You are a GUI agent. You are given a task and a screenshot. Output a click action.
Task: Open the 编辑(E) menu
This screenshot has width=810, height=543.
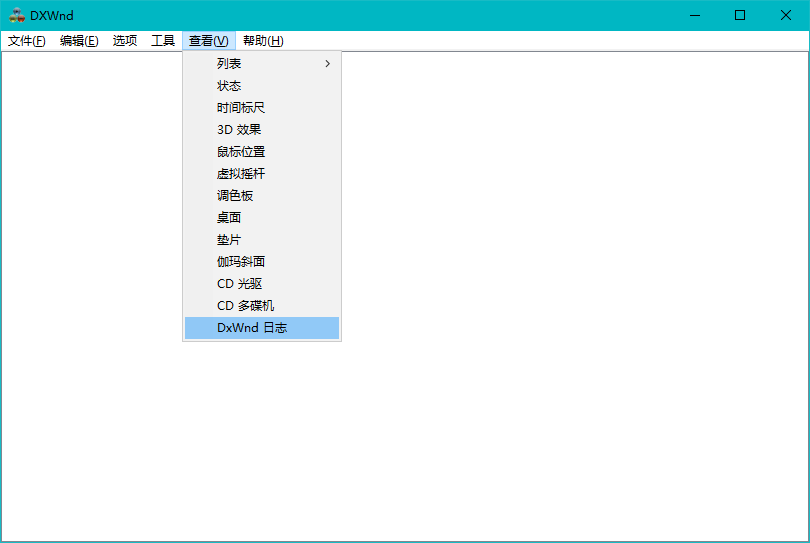pyautogui.click(x=79, y=41)
